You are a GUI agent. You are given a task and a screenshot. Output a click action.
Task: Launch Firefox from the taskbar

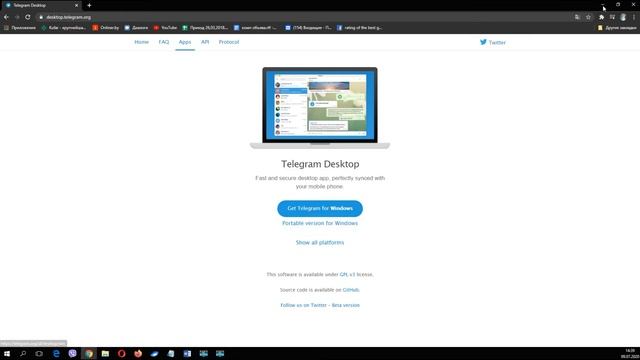click(x=138, y=353)
